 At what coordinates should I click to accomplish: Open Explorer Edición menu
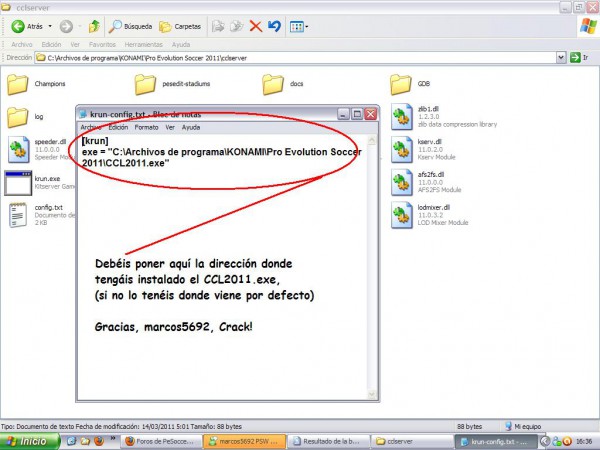click(51, 44)
